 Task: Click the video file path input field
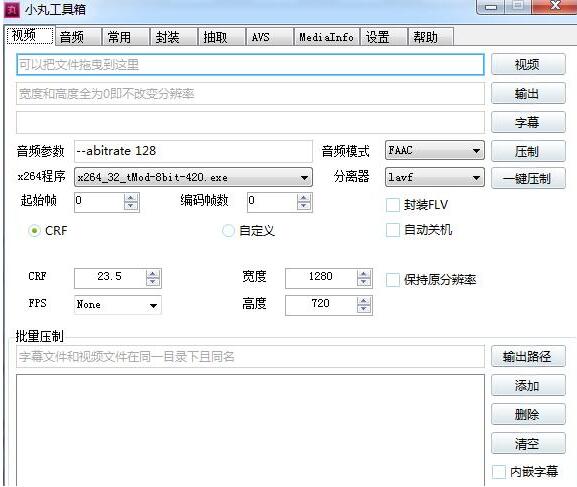point(250,65)
